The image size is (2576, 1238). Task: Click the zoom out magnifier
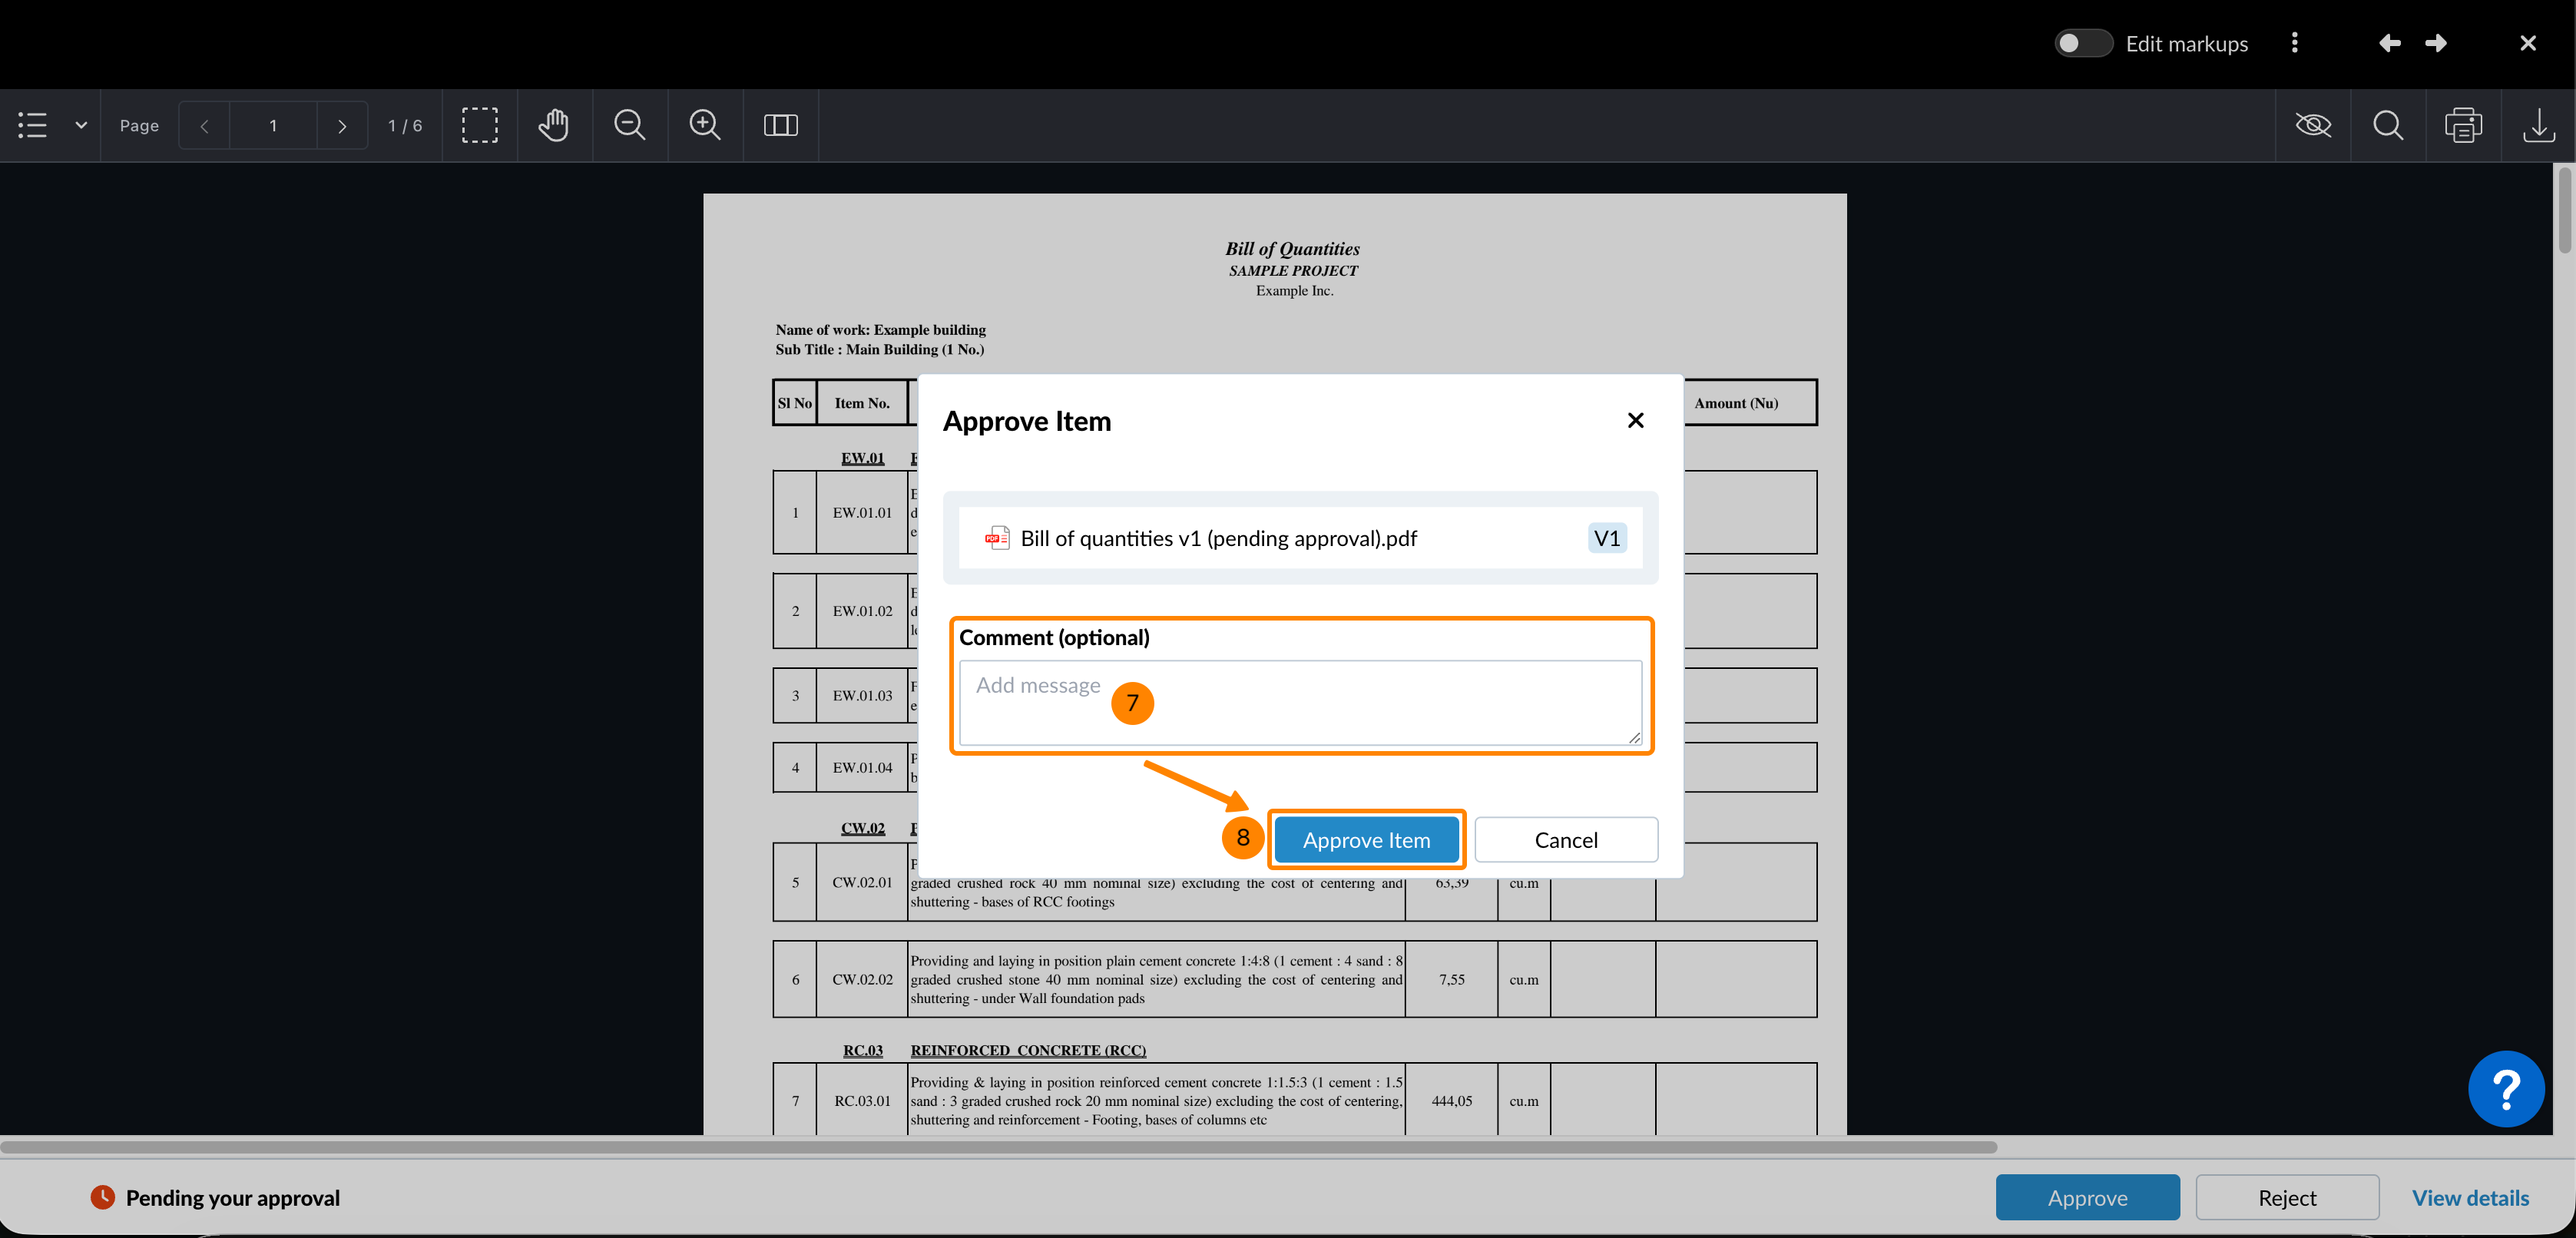[x=629, y=125]
